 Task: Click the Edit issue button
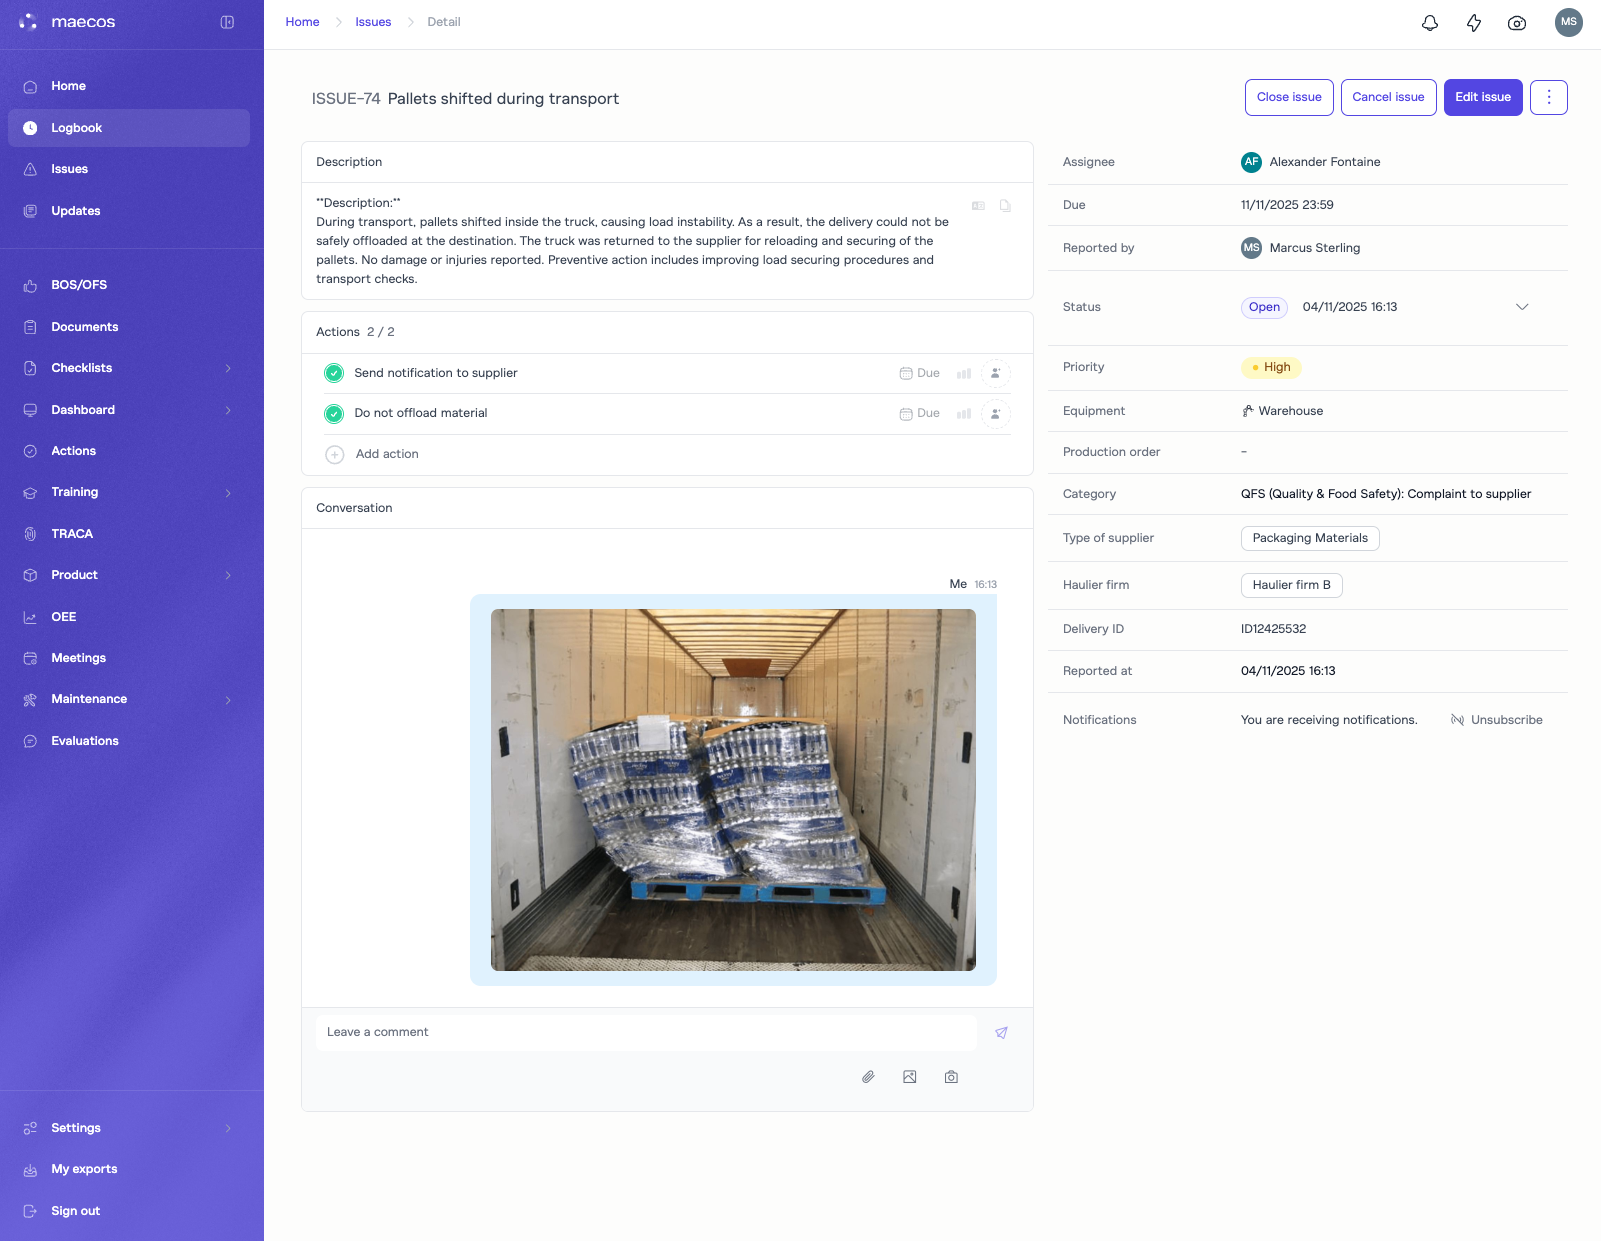1482,97
